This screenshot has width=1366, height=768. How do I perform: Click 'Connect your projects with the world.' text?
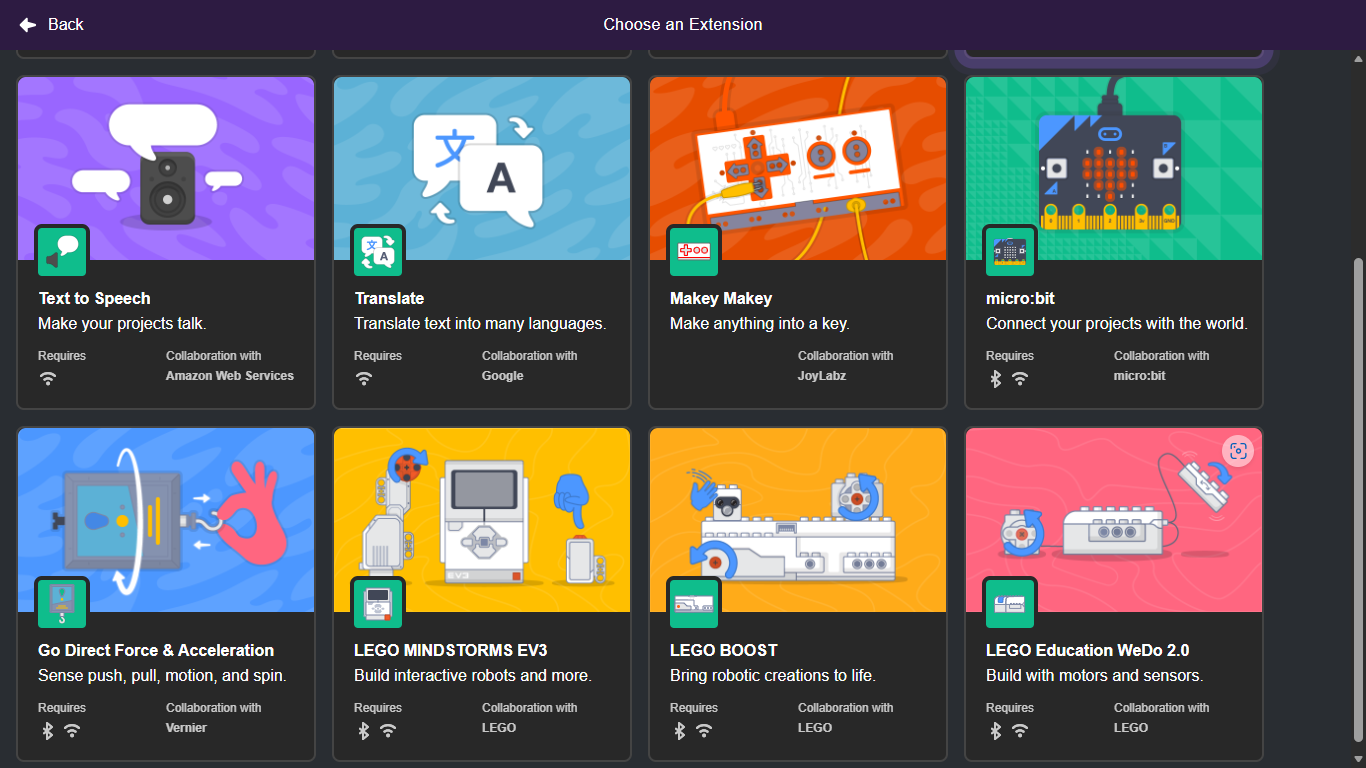1117,324
